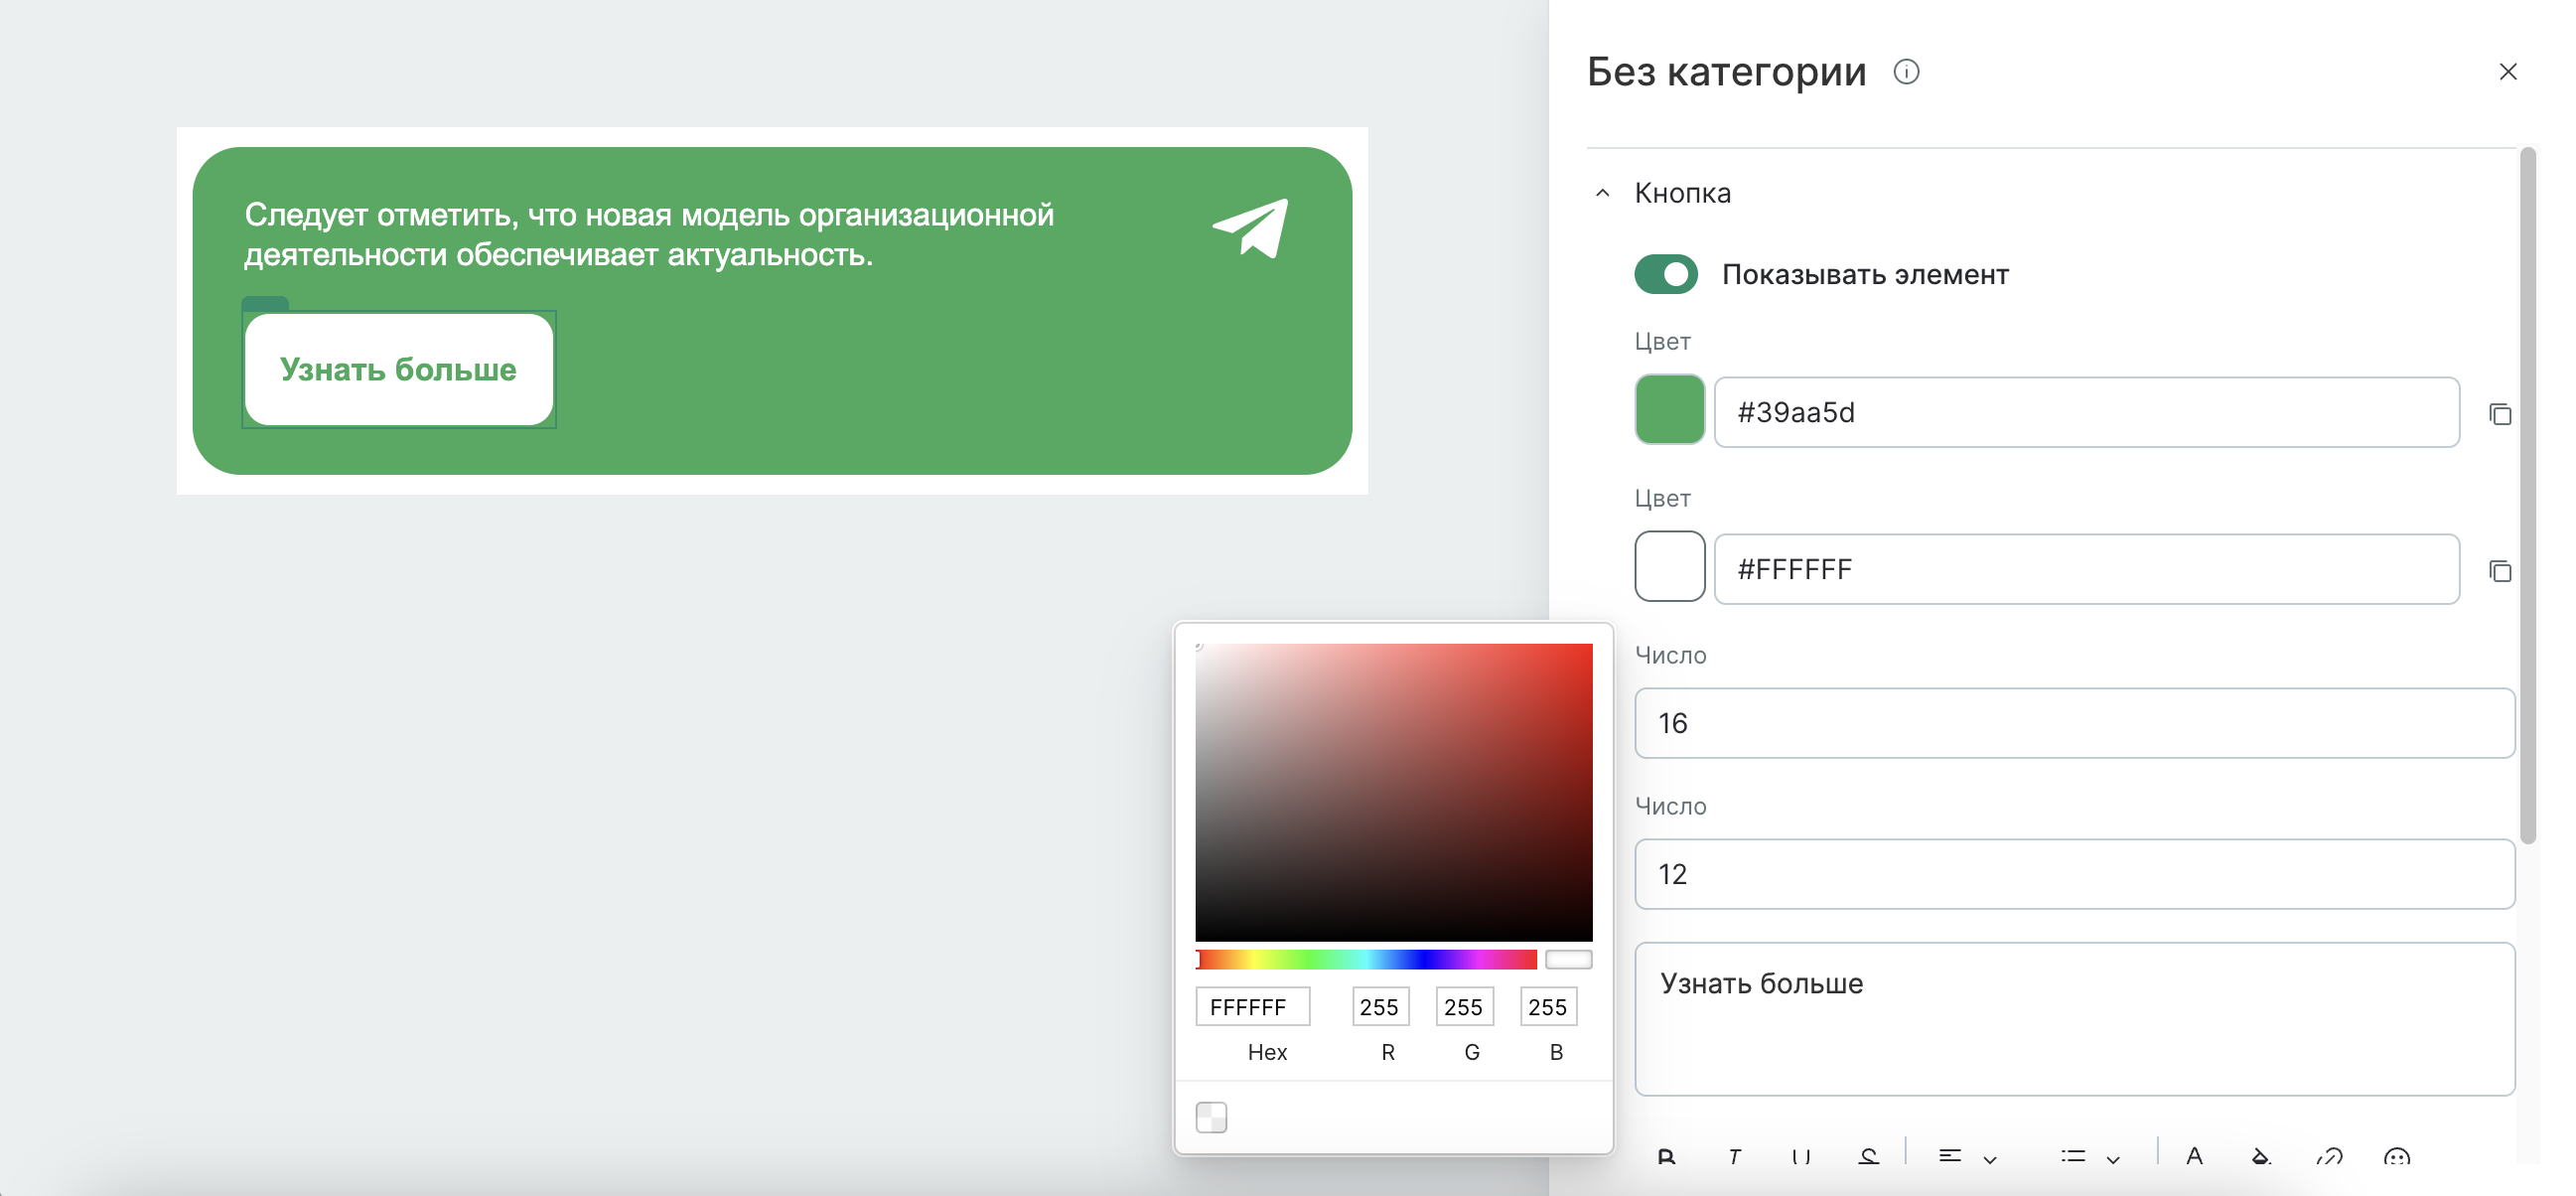Image resolution: width=2576 pixels, height=1196 pixels.
Task: Click the Число field containing 12
Action: (2074, 874)
